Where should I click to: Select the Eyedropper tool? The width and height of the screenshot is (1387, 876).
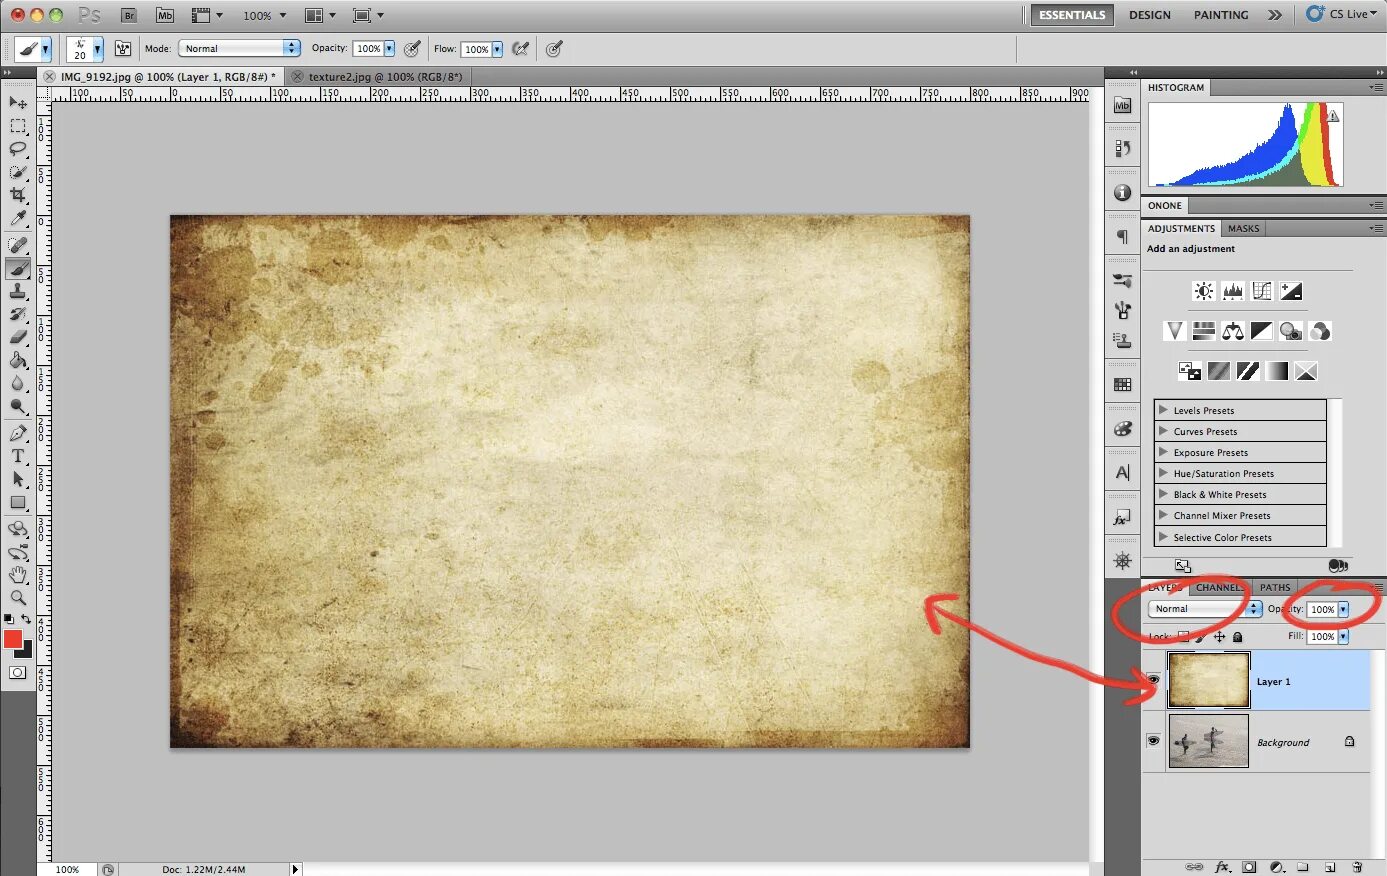(18, 218)
